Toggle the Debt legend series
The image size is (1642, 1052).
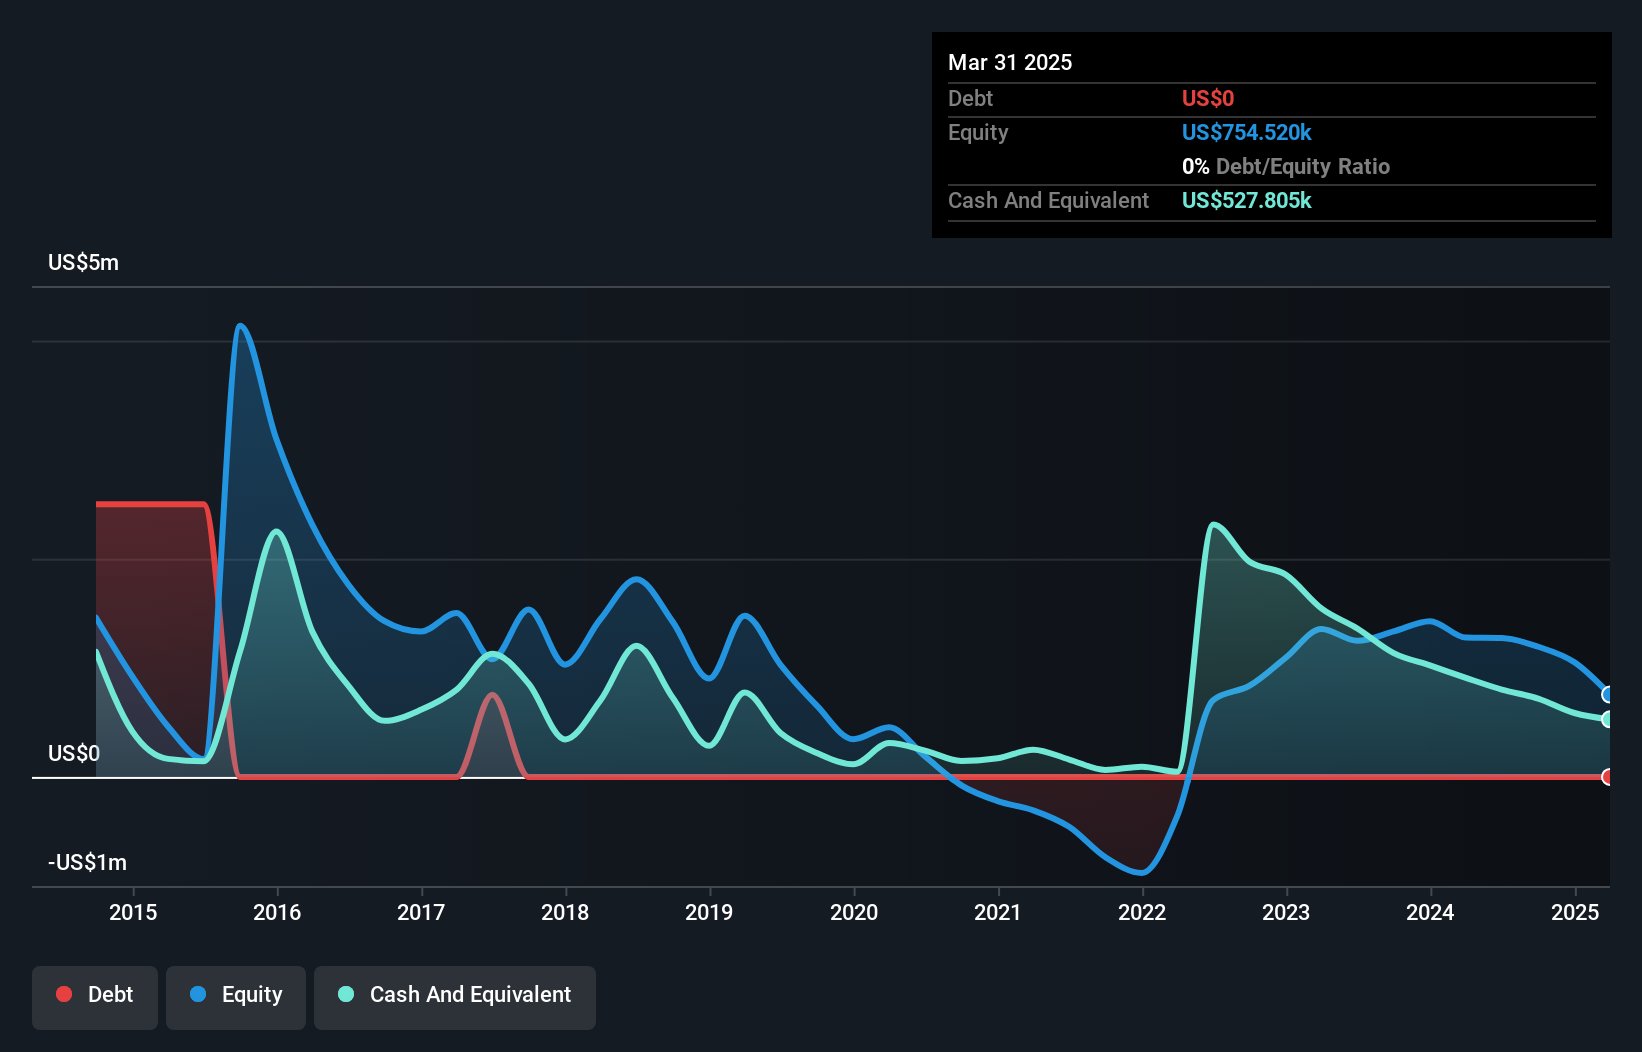[95, 997]
